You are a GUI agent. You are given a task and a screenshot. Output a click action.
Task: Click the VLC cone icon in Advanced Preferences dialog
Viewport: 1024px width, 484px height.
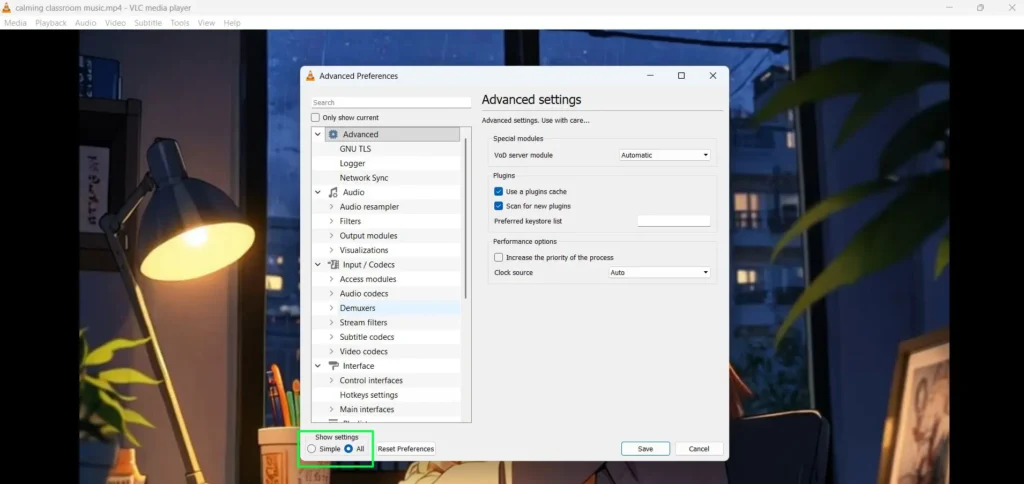tap(310, 76)
